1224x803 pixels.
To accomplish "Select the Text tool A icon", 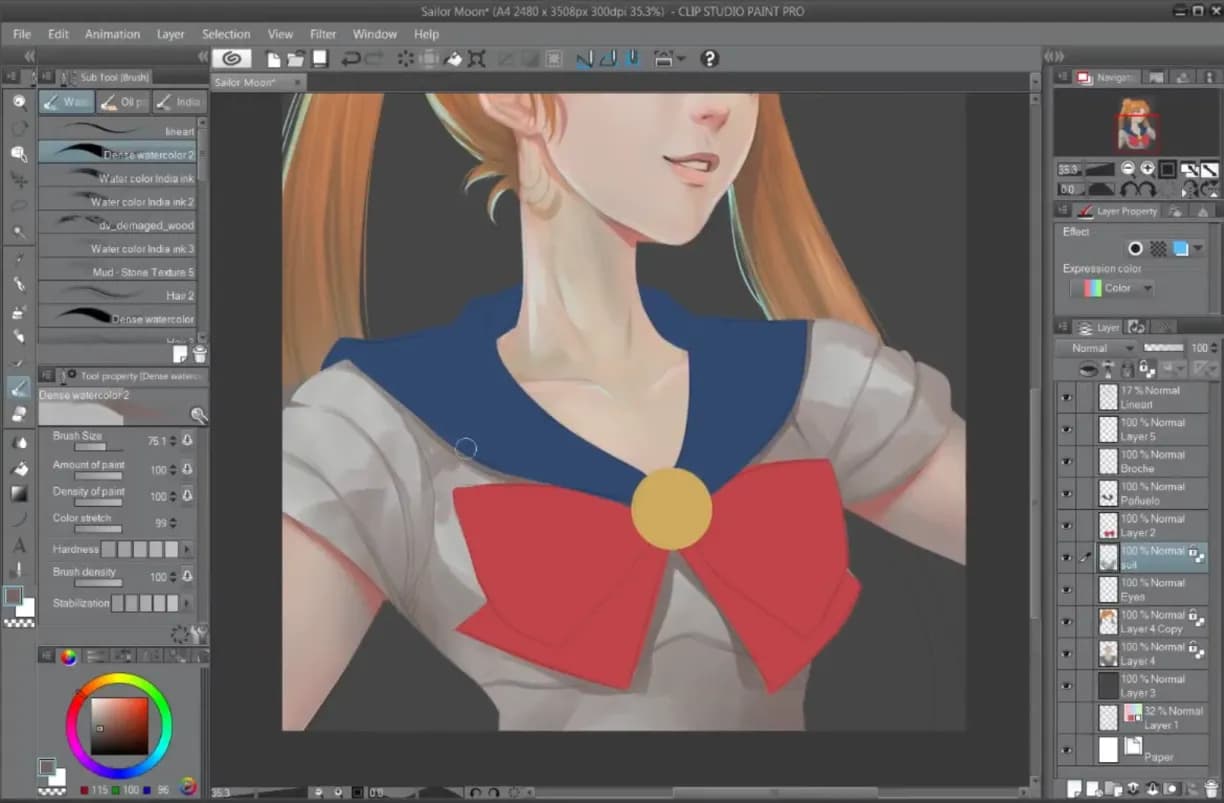I will [x=19, y=545].
